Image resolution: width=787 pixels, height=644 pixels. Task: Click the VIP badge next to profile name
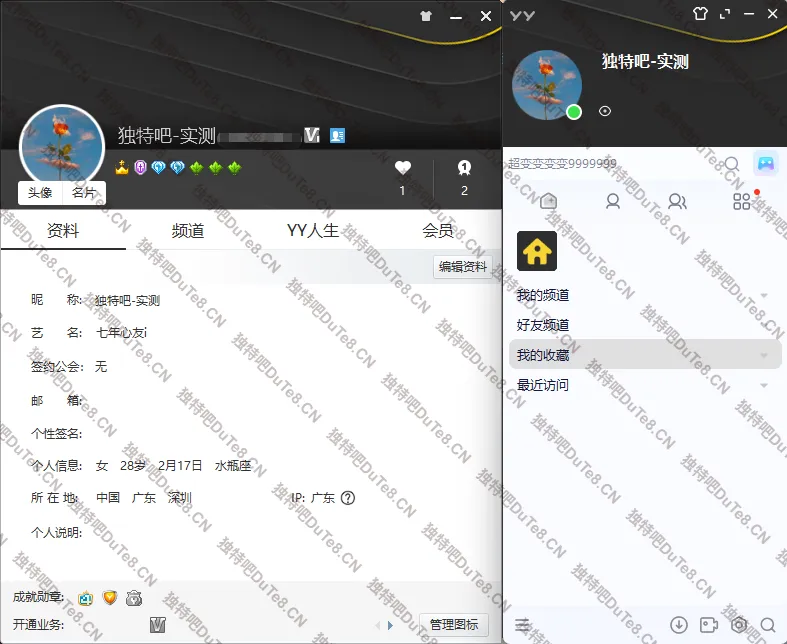click(312, 135)
